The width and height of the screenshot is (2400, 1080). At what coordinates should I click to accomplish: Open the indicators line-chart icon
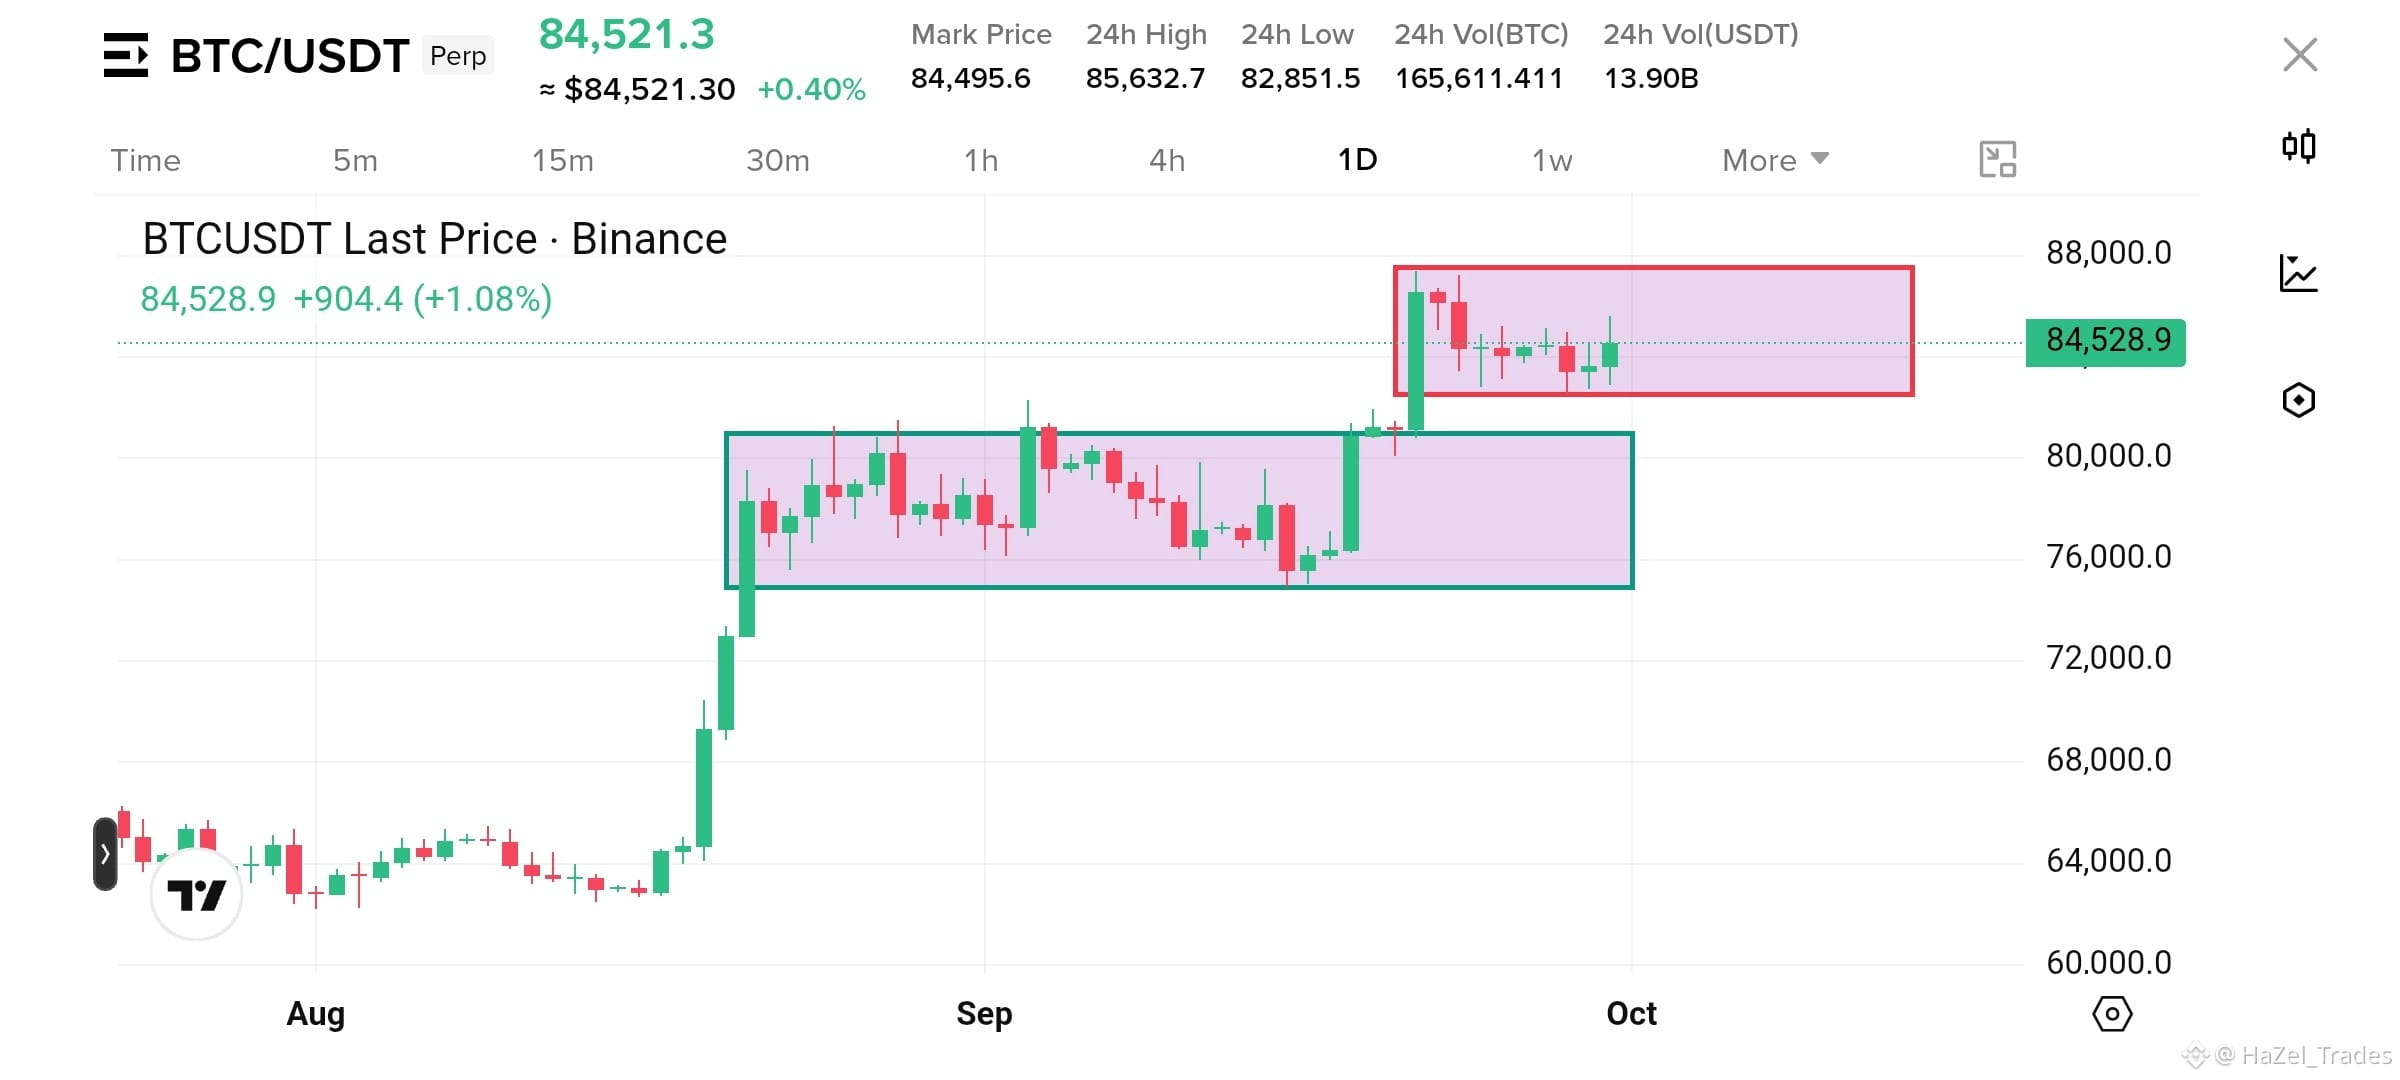pos(2298,273)
